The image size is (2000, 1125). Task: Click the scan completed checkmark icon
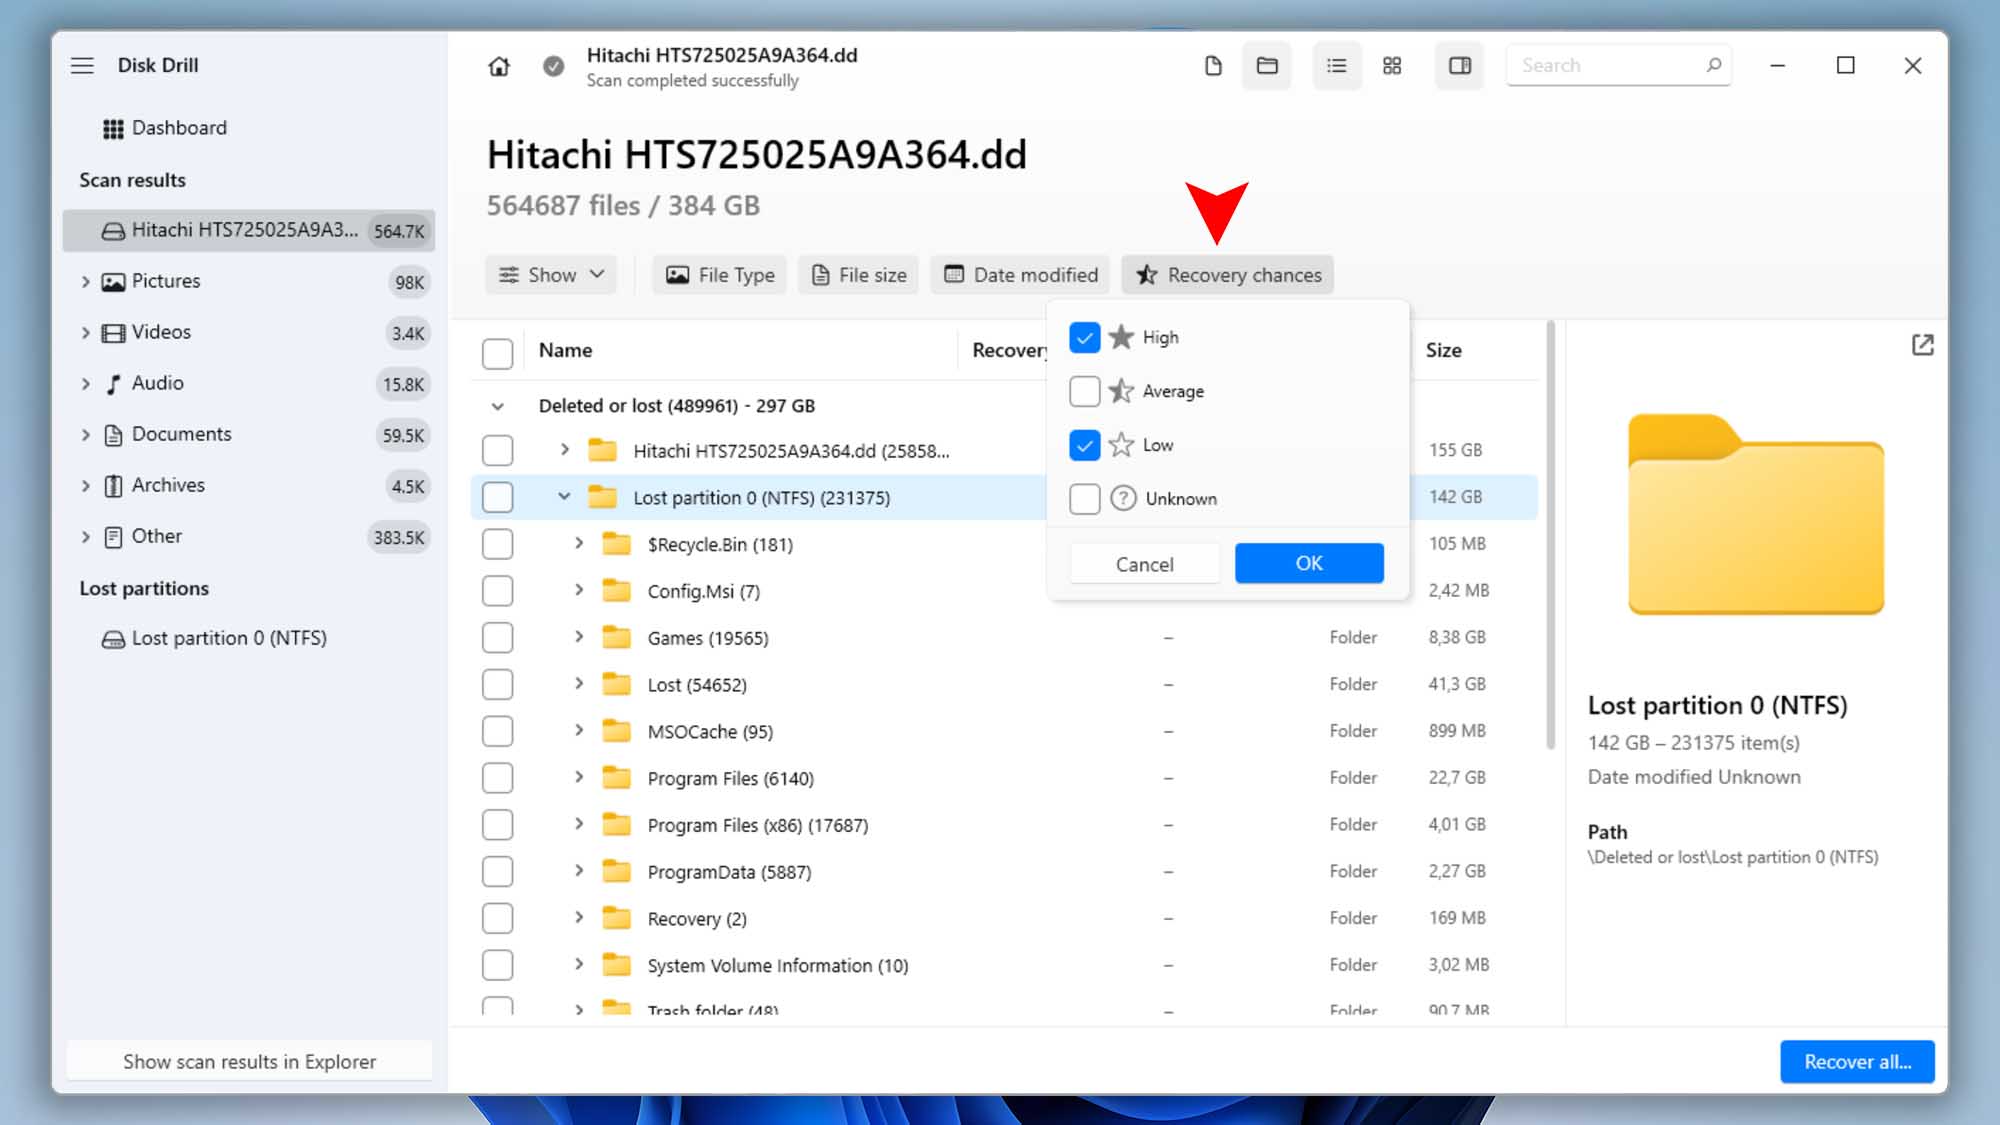point(553,66)
